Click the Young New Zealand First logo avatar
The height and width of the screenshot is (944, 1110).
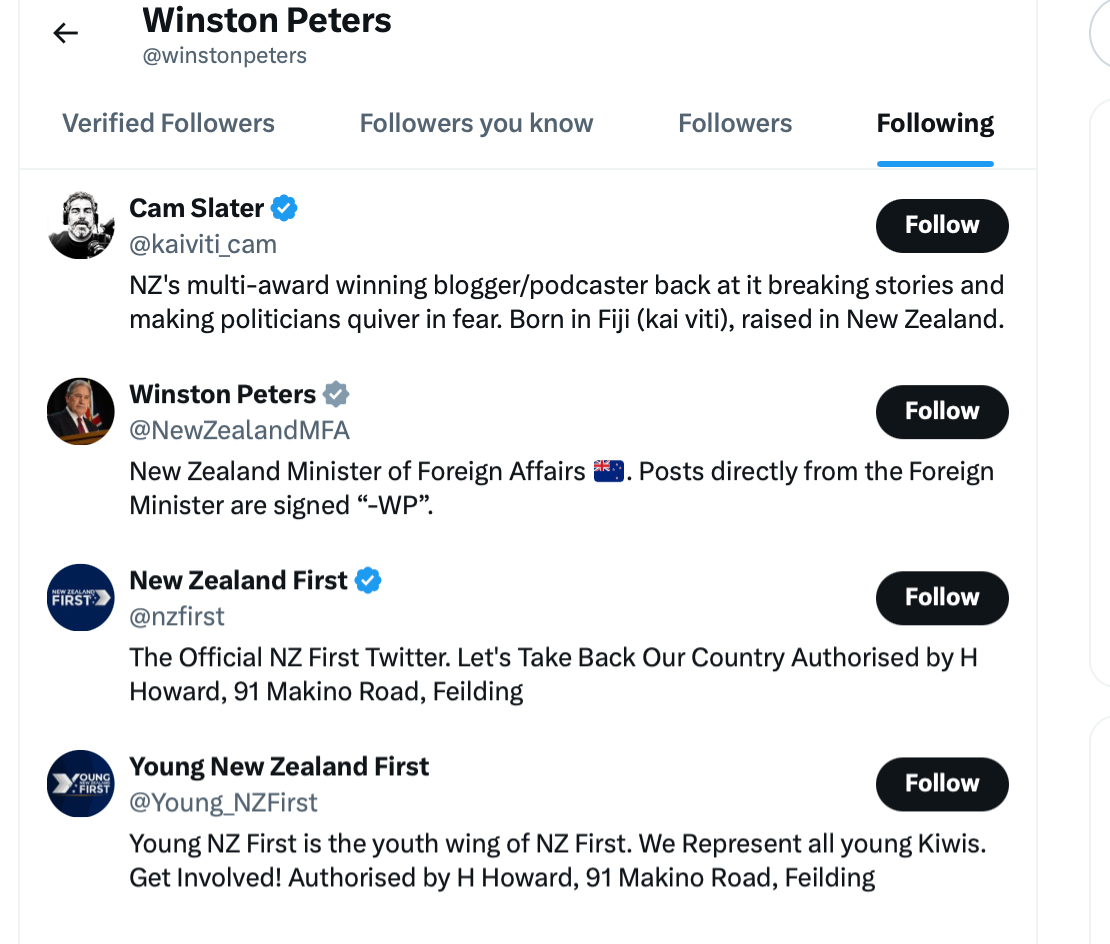(x=80, y=783)
